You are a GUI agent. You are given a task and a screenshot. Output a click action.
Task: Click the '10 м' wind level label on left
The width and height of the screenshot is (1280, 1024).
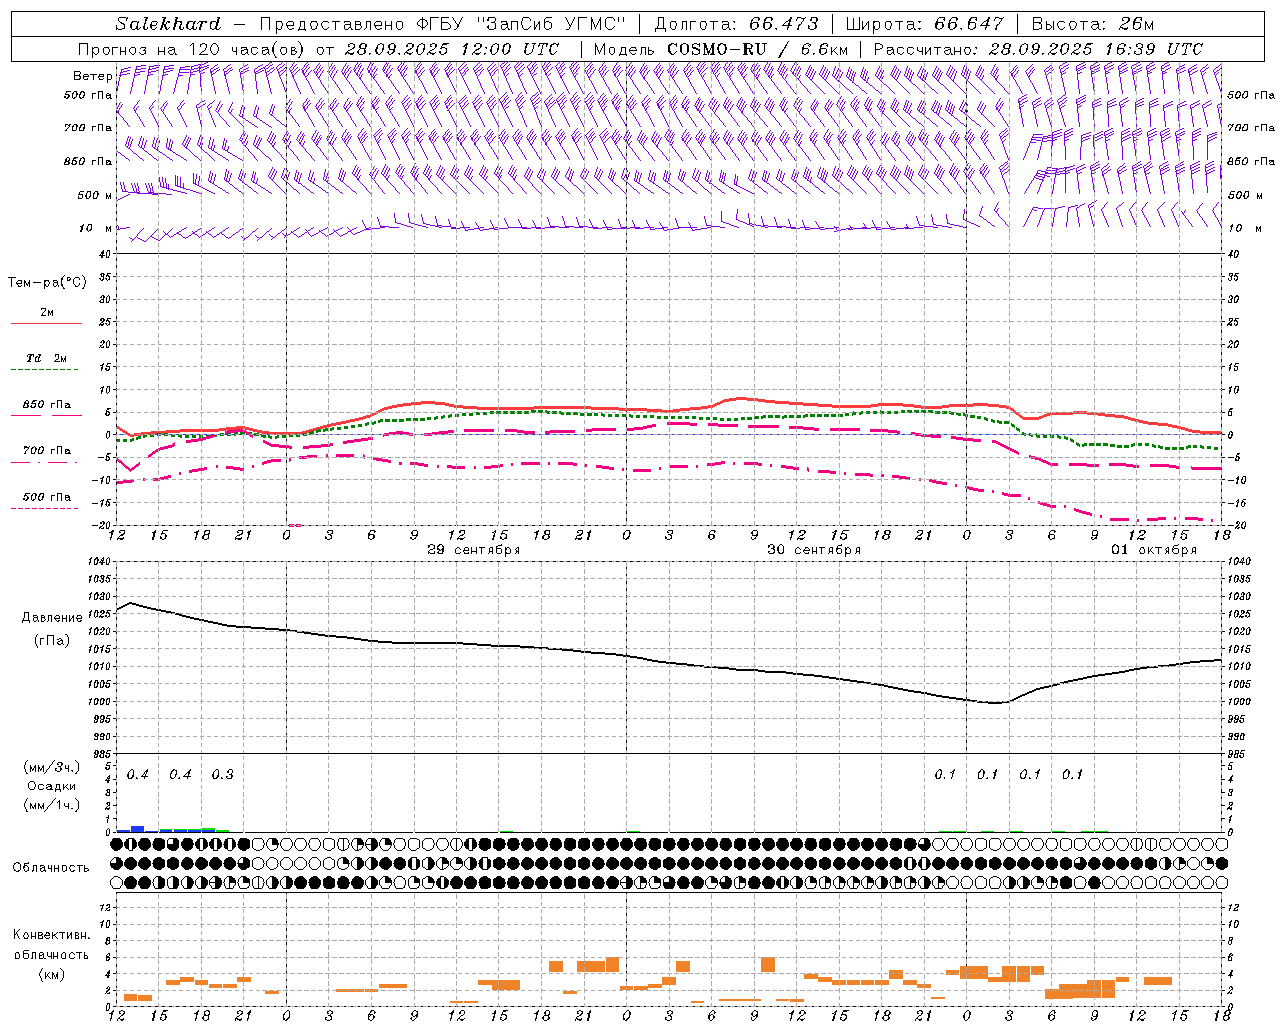(x=95, y=229)
